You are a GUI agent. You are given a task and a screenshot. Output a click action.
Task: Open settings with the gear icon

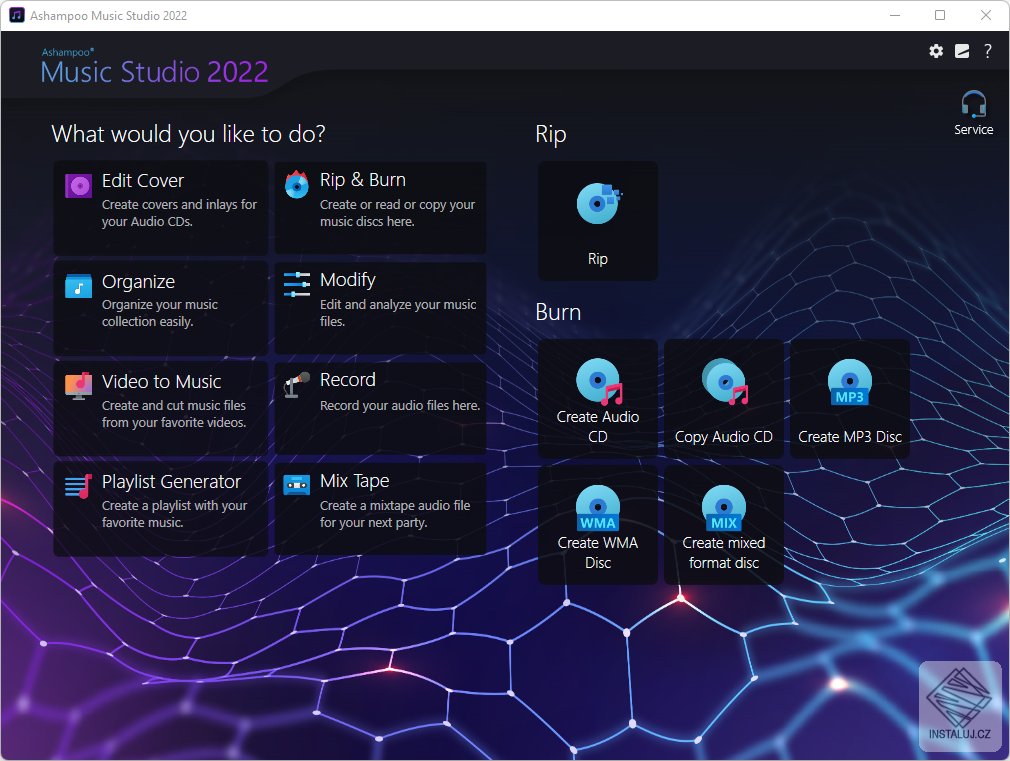[x=936, y=51]
